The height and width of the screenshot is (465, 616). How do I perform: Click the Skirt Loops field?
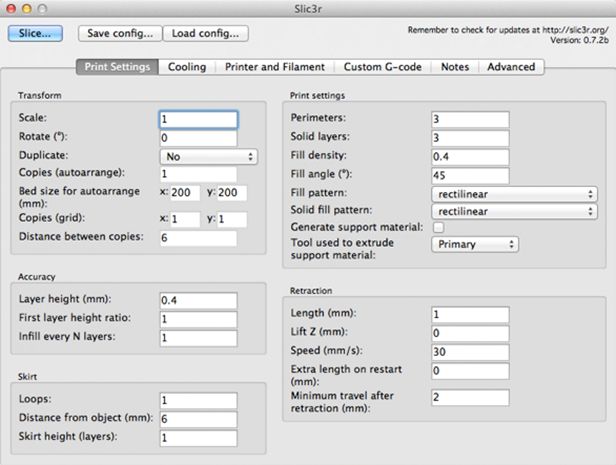198,401
